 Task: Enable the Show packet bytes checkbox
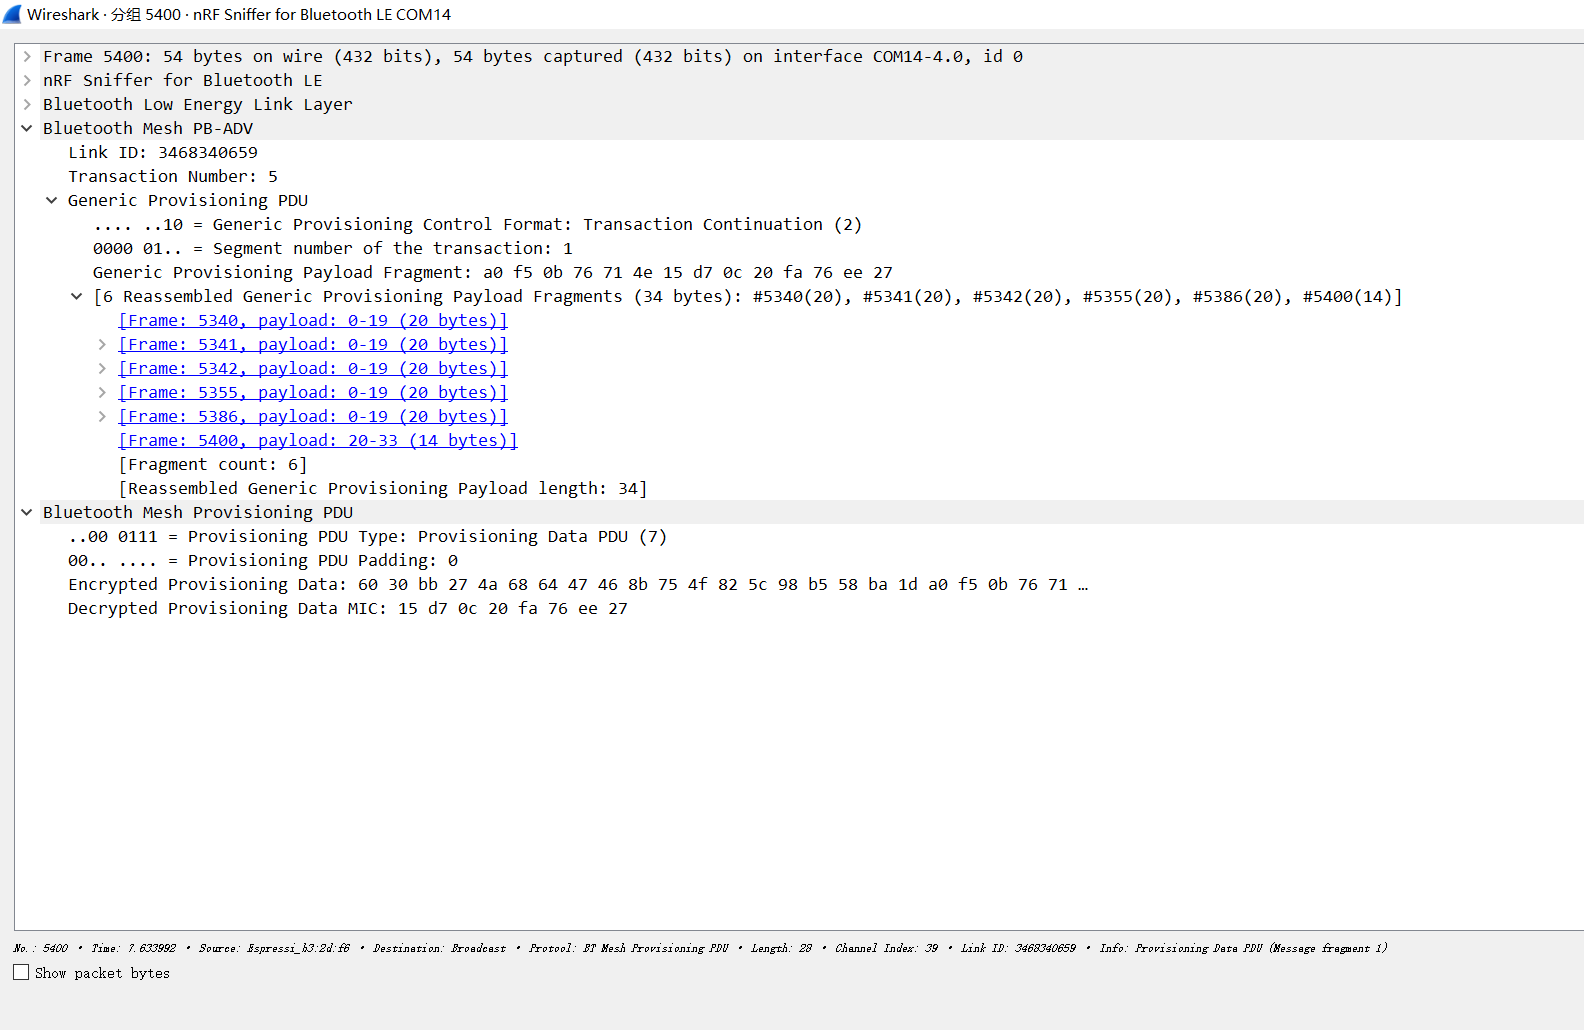pos(21,972)
